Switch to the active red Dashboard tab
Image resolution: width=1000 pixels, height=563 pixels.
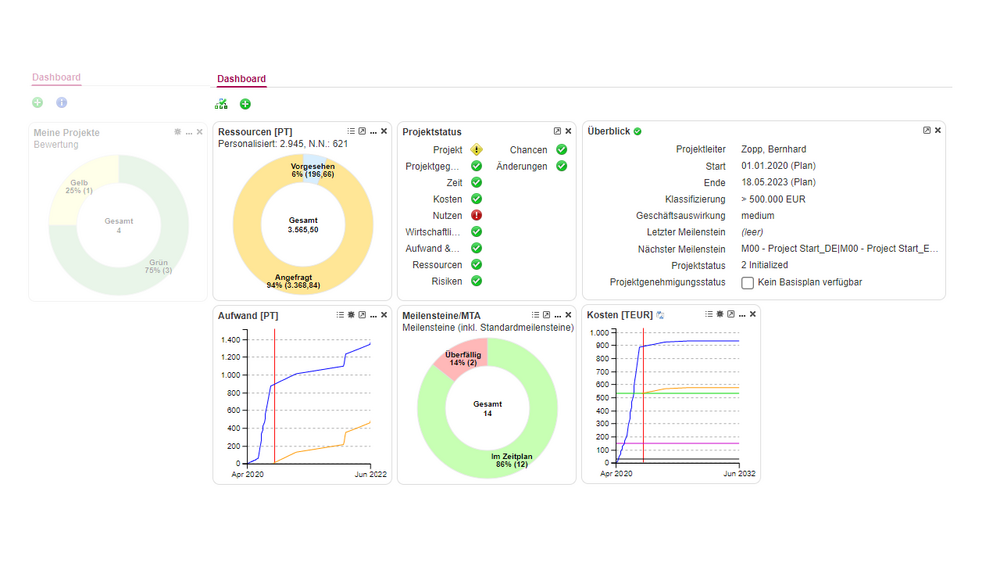click(x=241, y=79)
